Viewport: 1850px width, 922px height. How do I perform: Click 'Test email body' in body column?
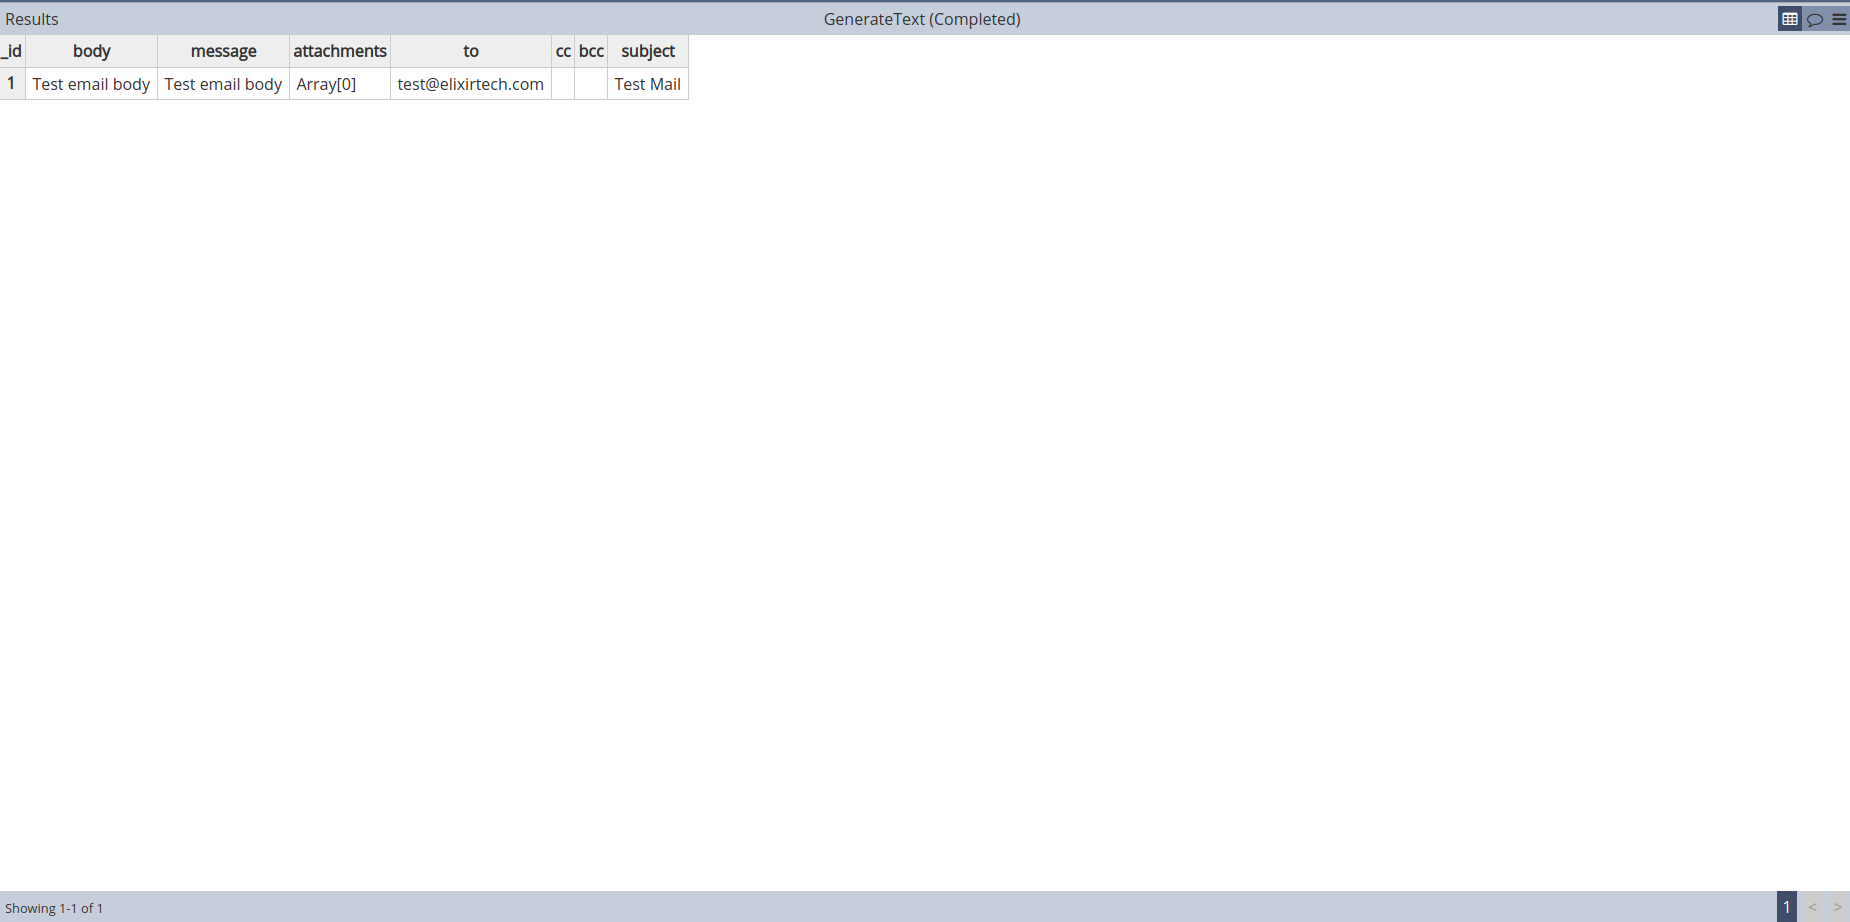[91, 84]
